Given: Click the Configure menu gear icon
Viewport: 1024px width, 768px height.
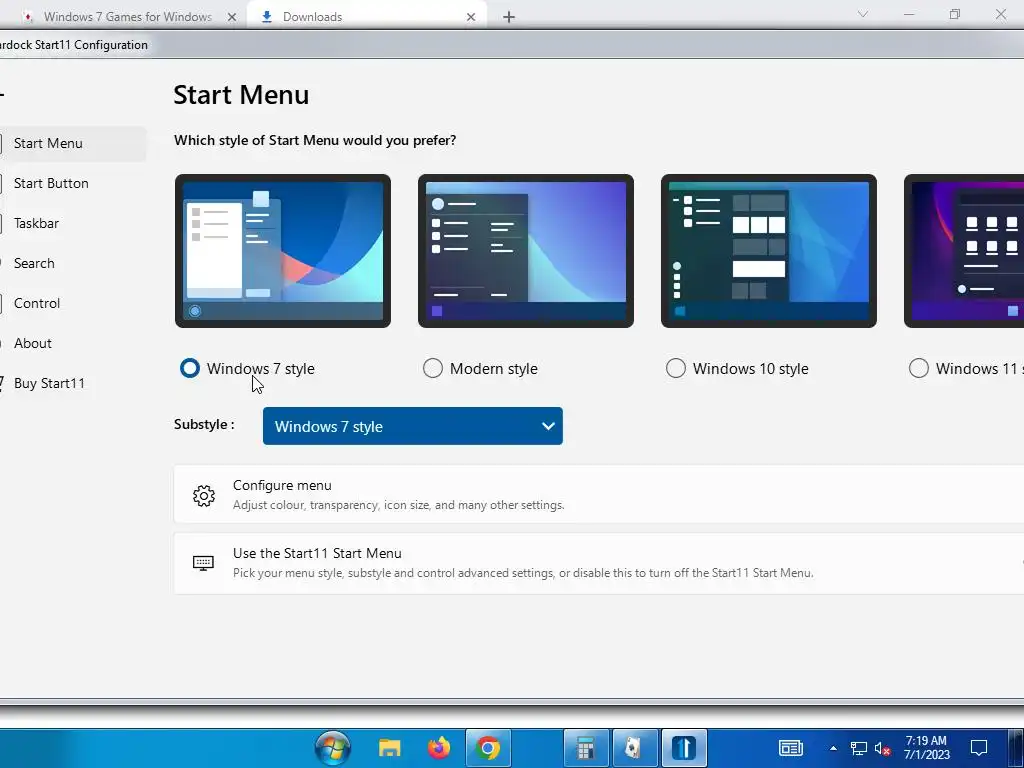Looking at the screenshot, I should pos(204,496).
